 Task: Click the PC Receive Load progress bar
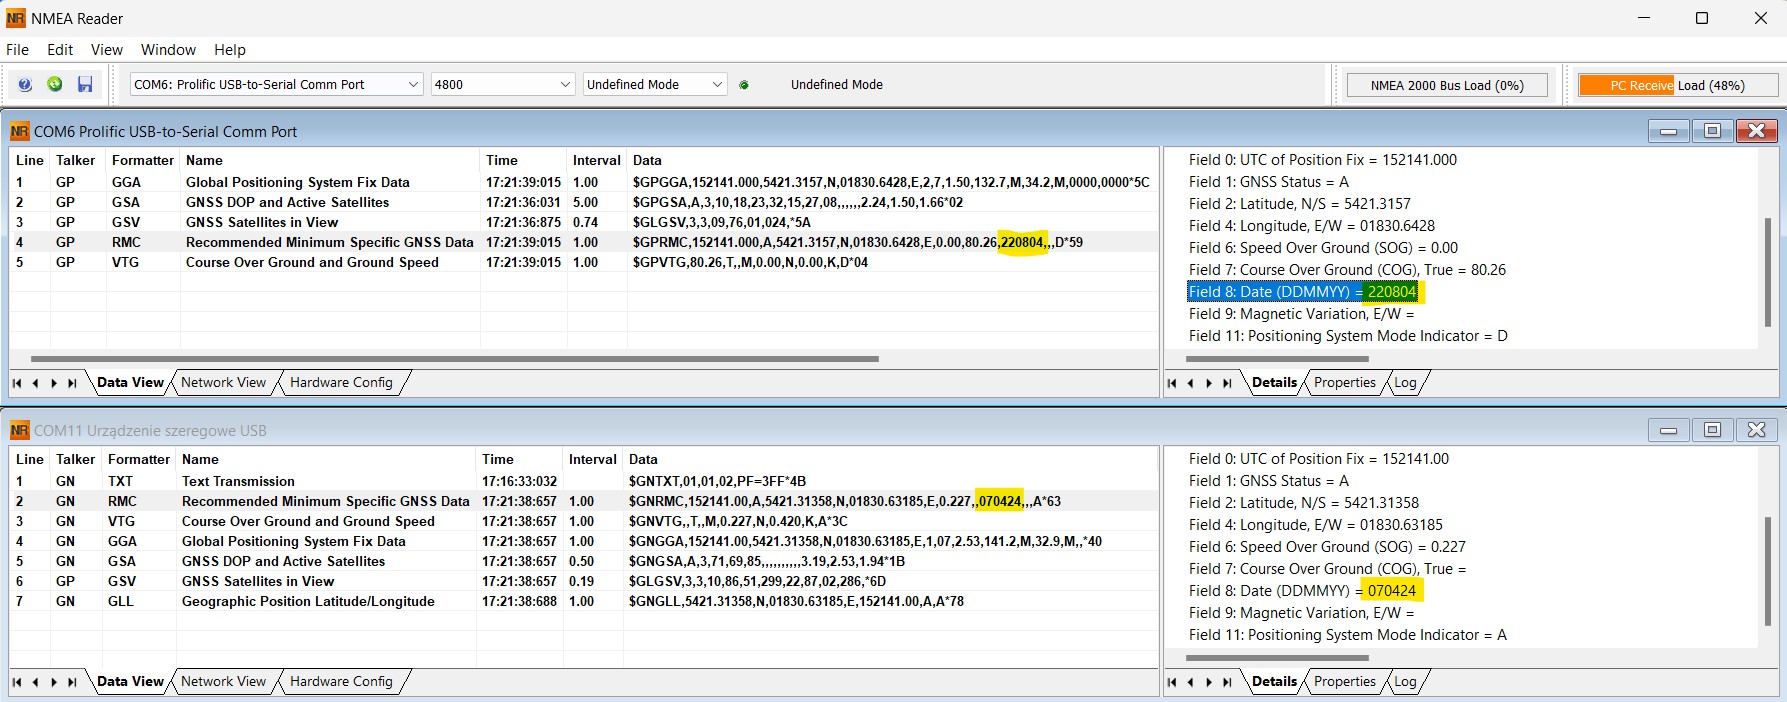click(1677, 86)
